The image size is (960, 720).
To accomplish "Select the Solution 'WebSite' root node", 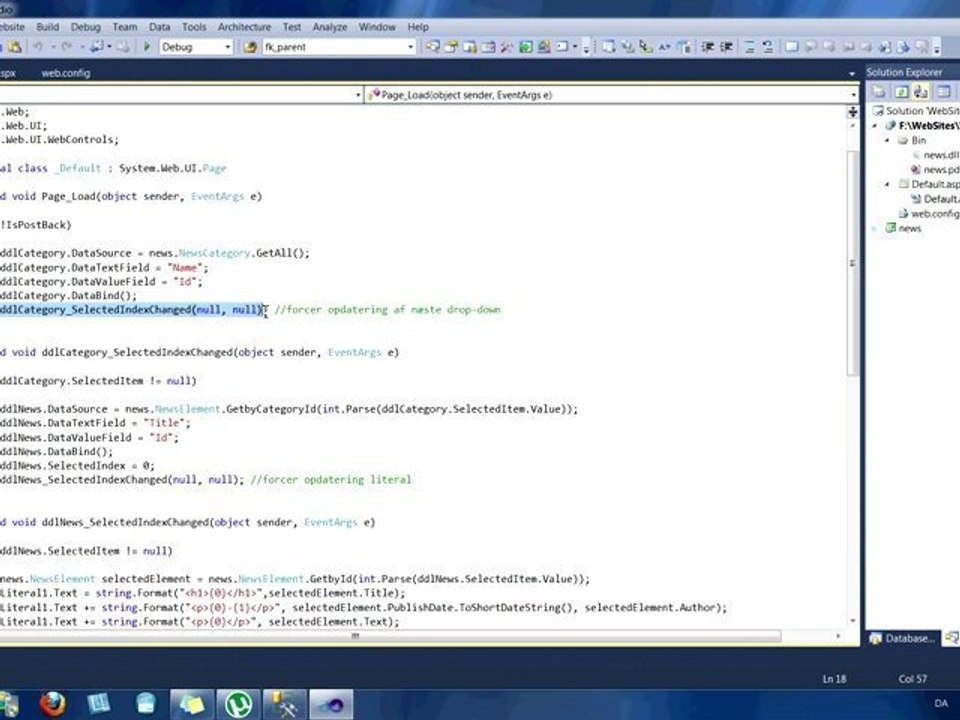I will [916, 111].
